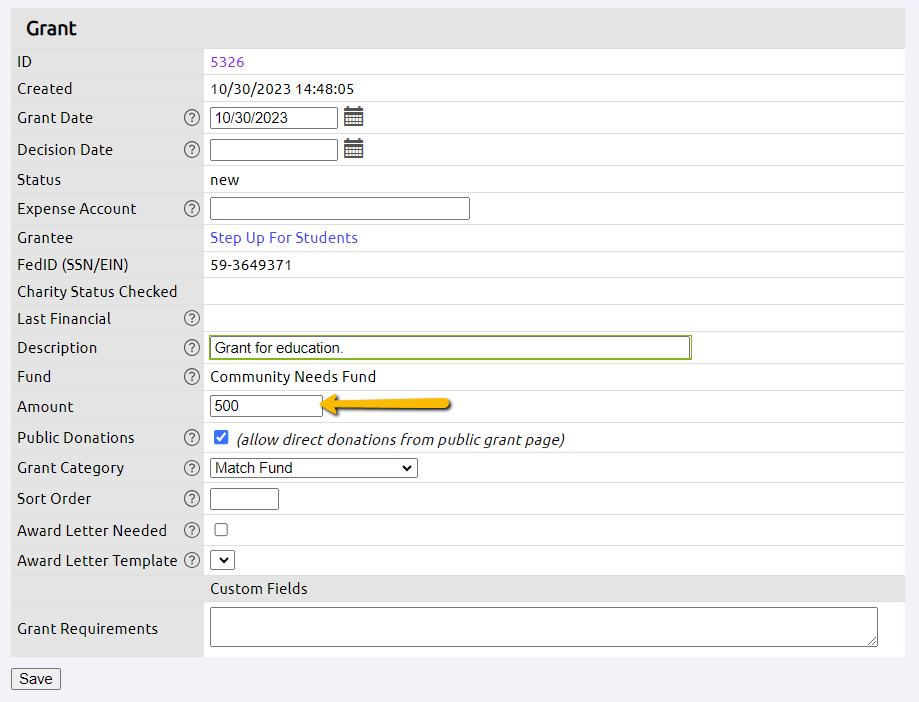Viewport: 919px width, 702px height.
Task: Show help for Grant Category
Action: tap(192, 468)
